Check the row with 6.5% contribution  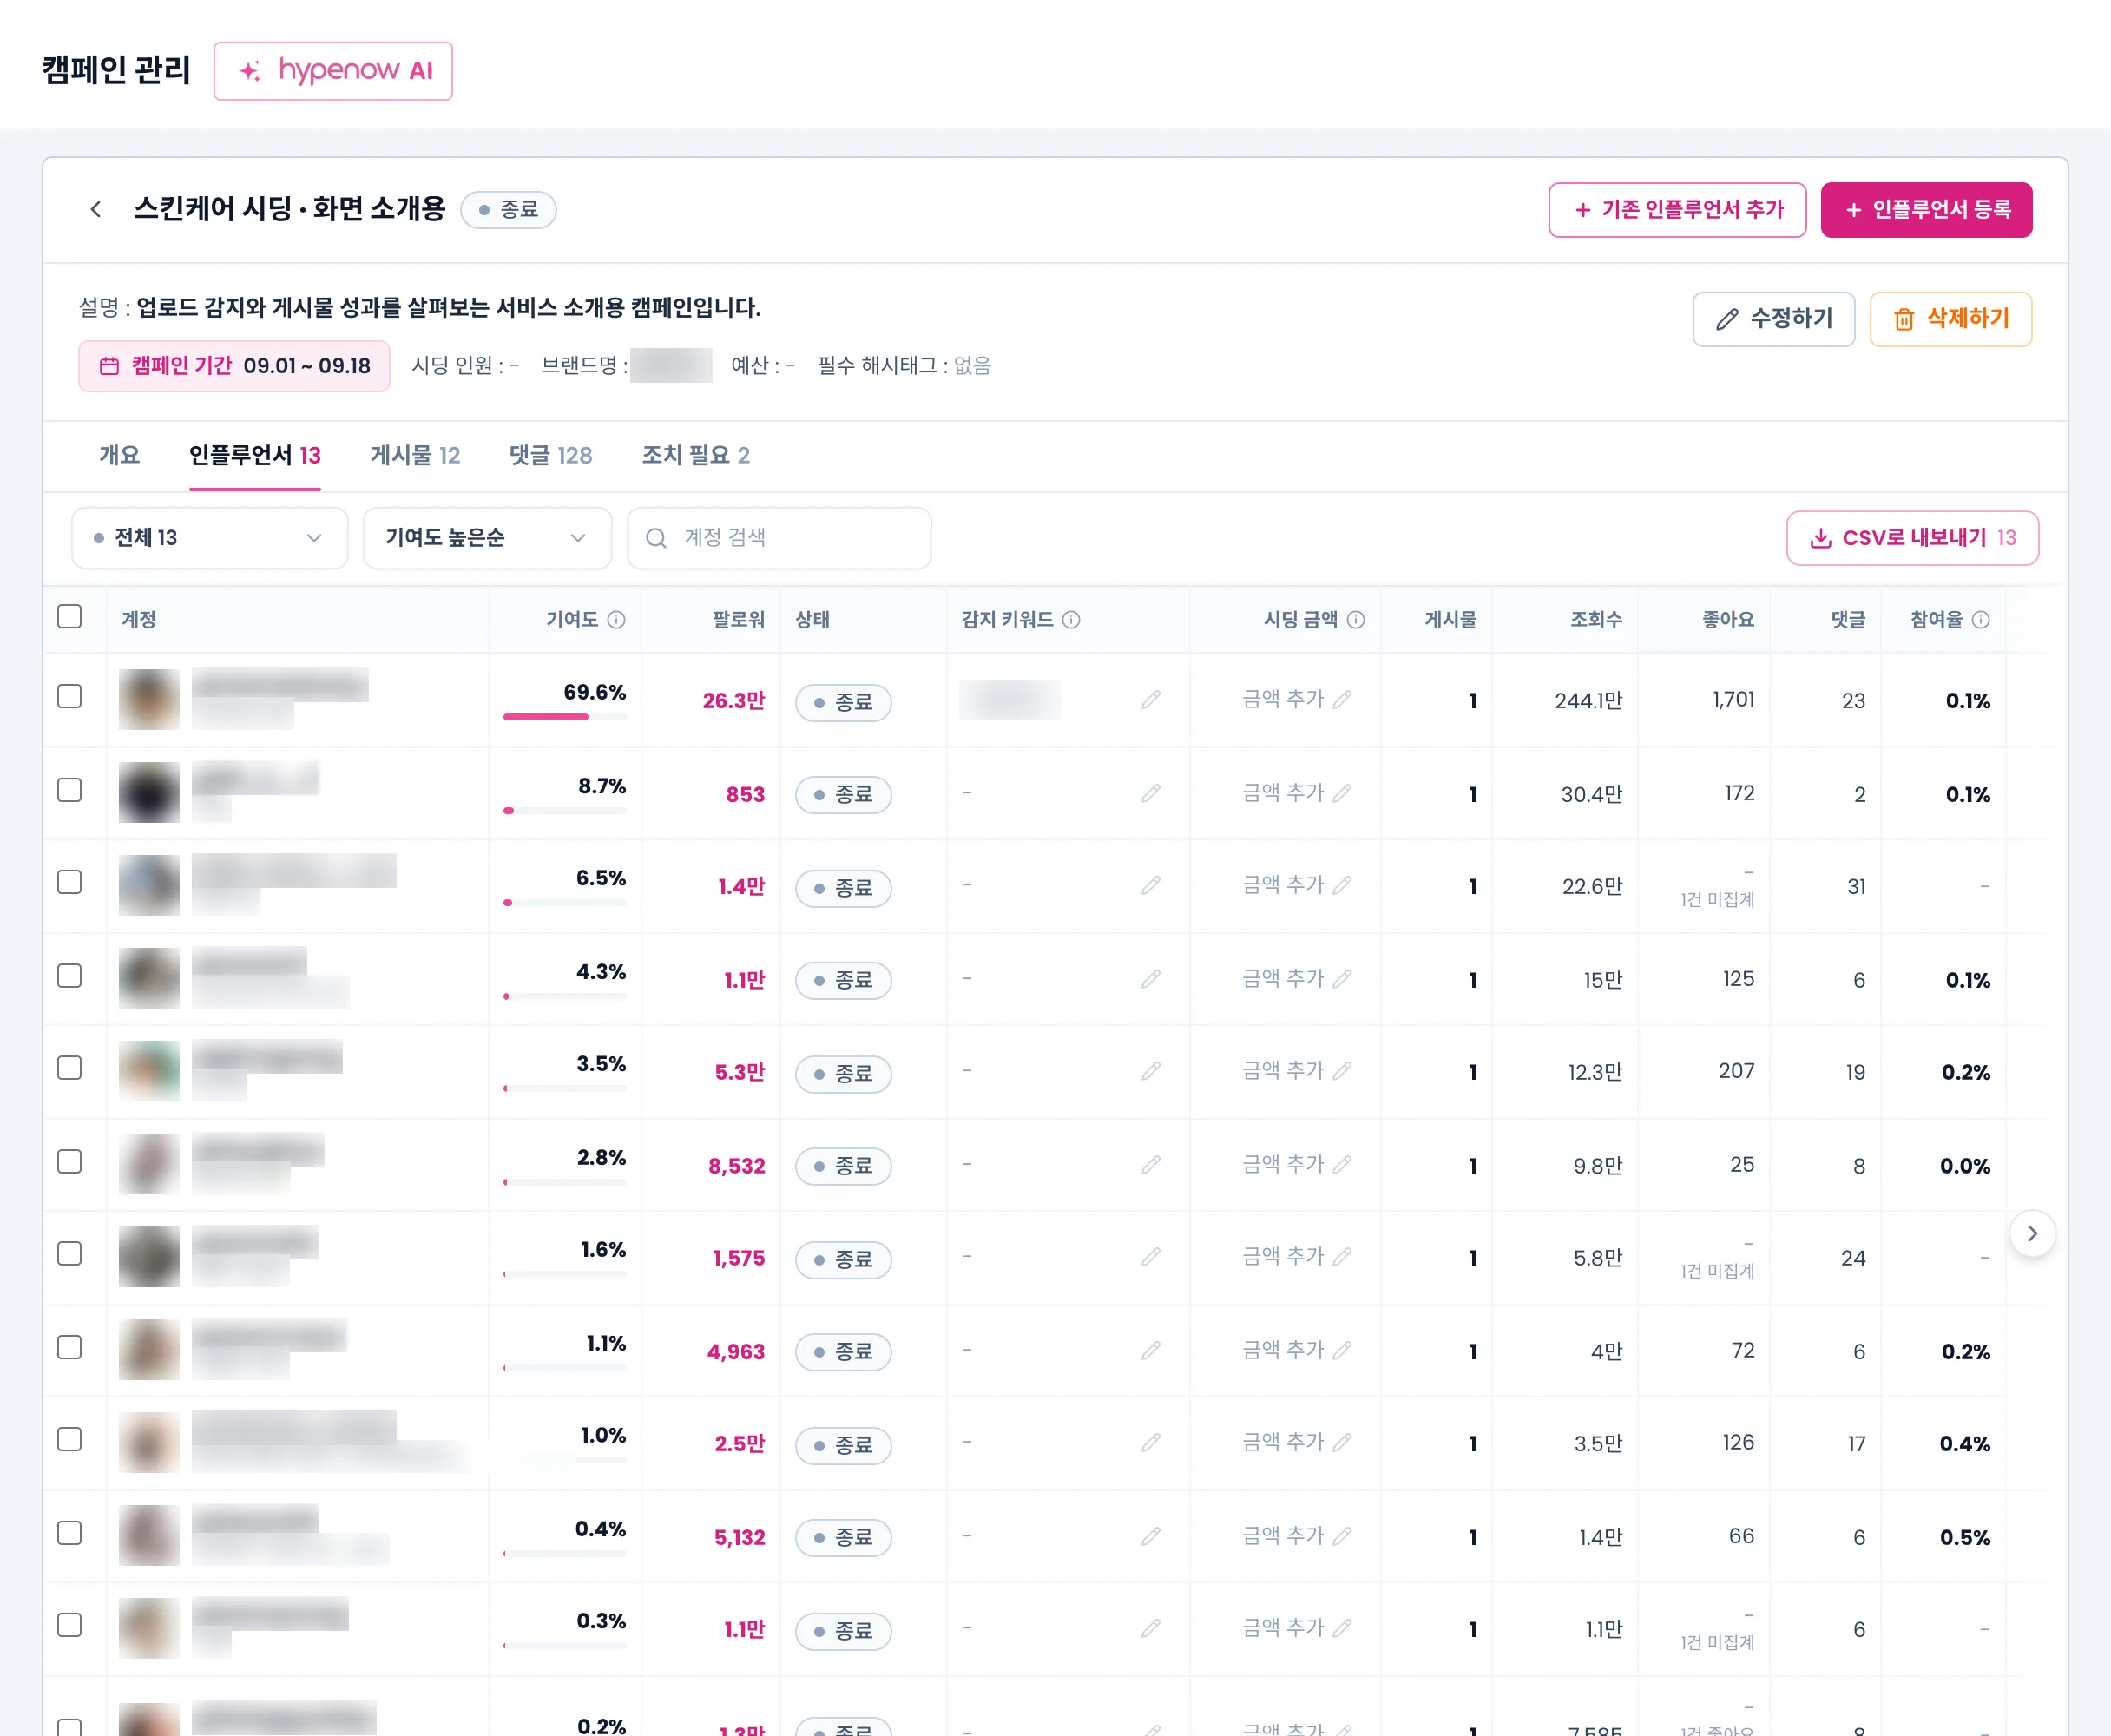click(70, 882)
